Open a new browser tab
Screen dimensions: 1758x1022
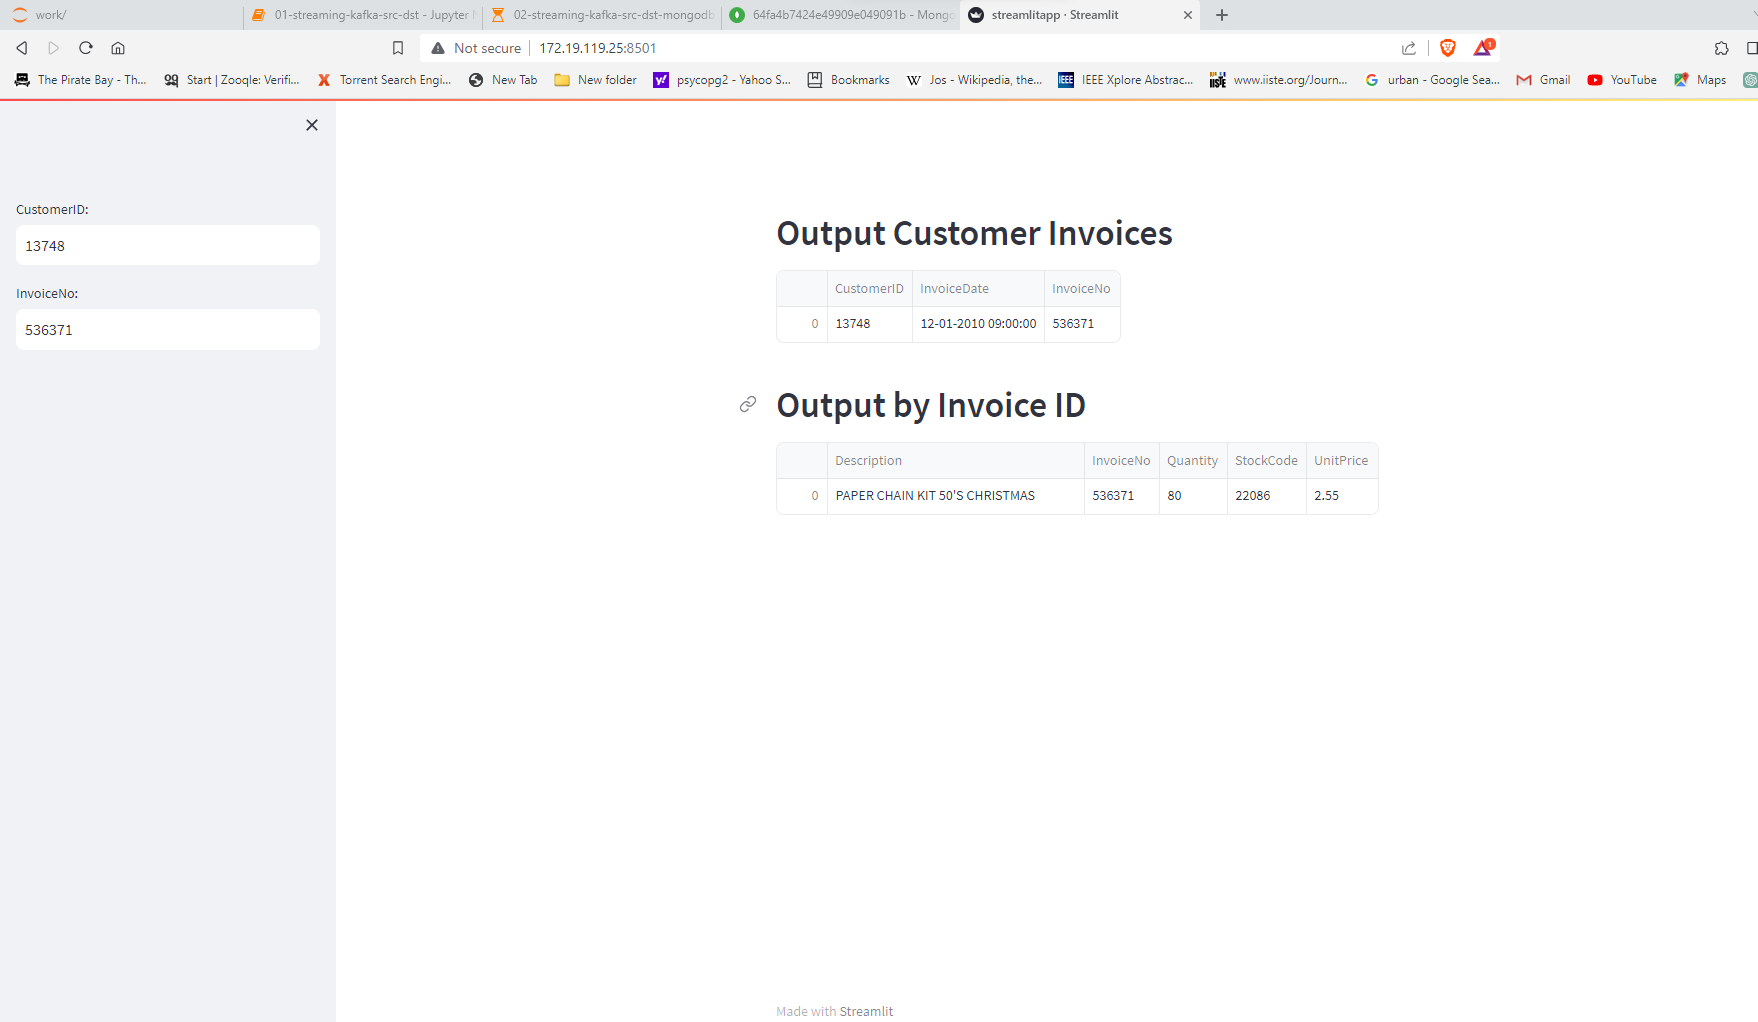[x=1221, y=15]
